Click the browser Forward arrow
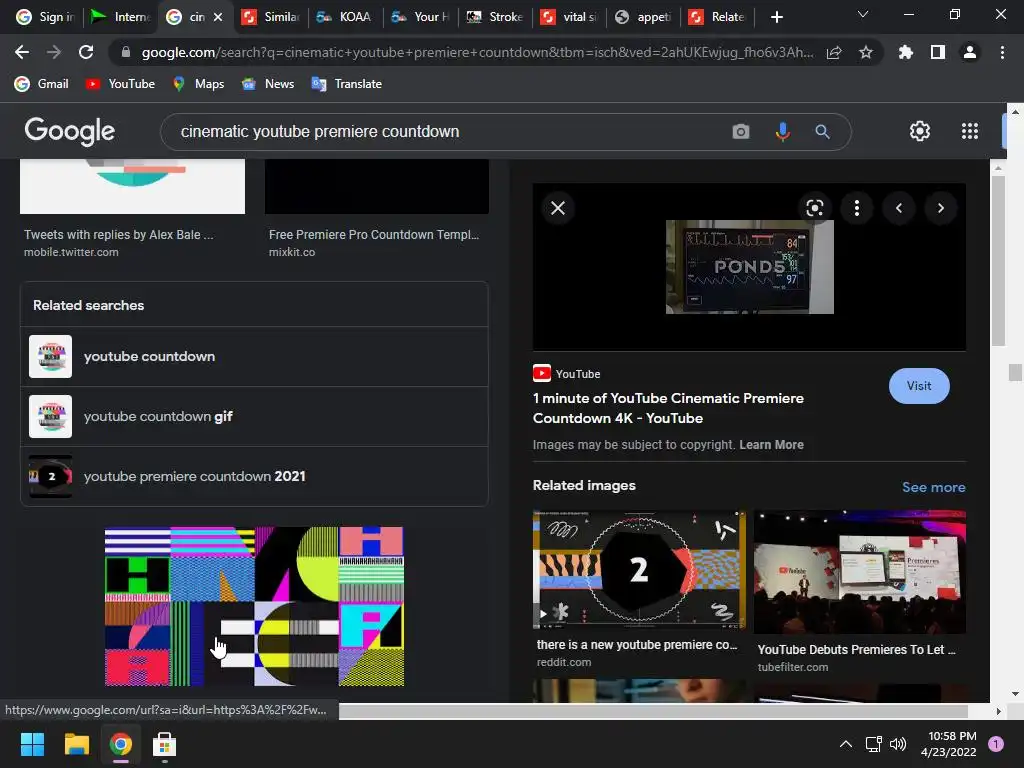This screenshot has width=1024, height=768. (x=54, y=52)
